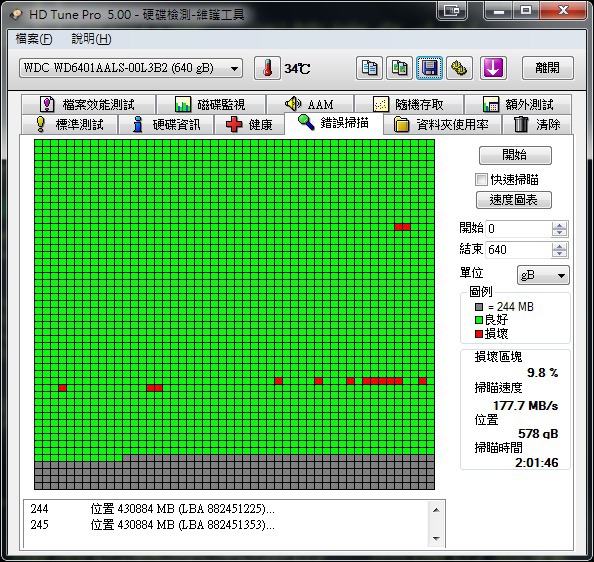Click the HD Tune app icon in title bar
Viewport: 594px width, 562px height.
(x=16, y=14)
